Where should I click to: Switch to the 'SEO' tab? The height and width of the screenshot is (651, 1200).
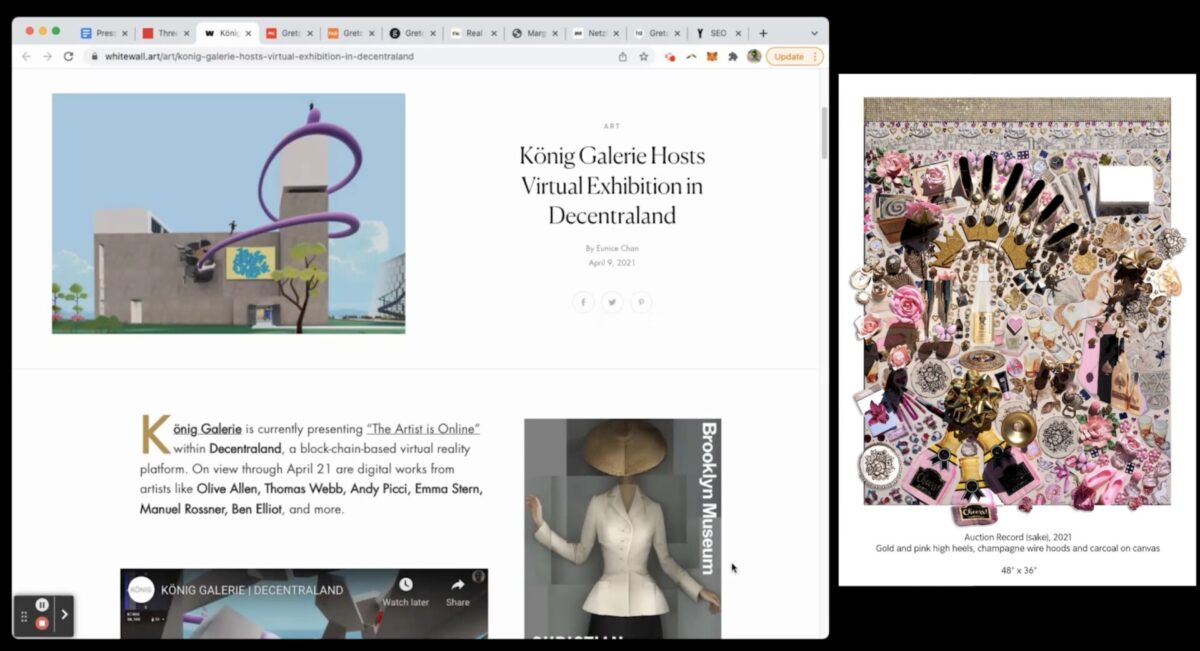[x=718, y=33]
